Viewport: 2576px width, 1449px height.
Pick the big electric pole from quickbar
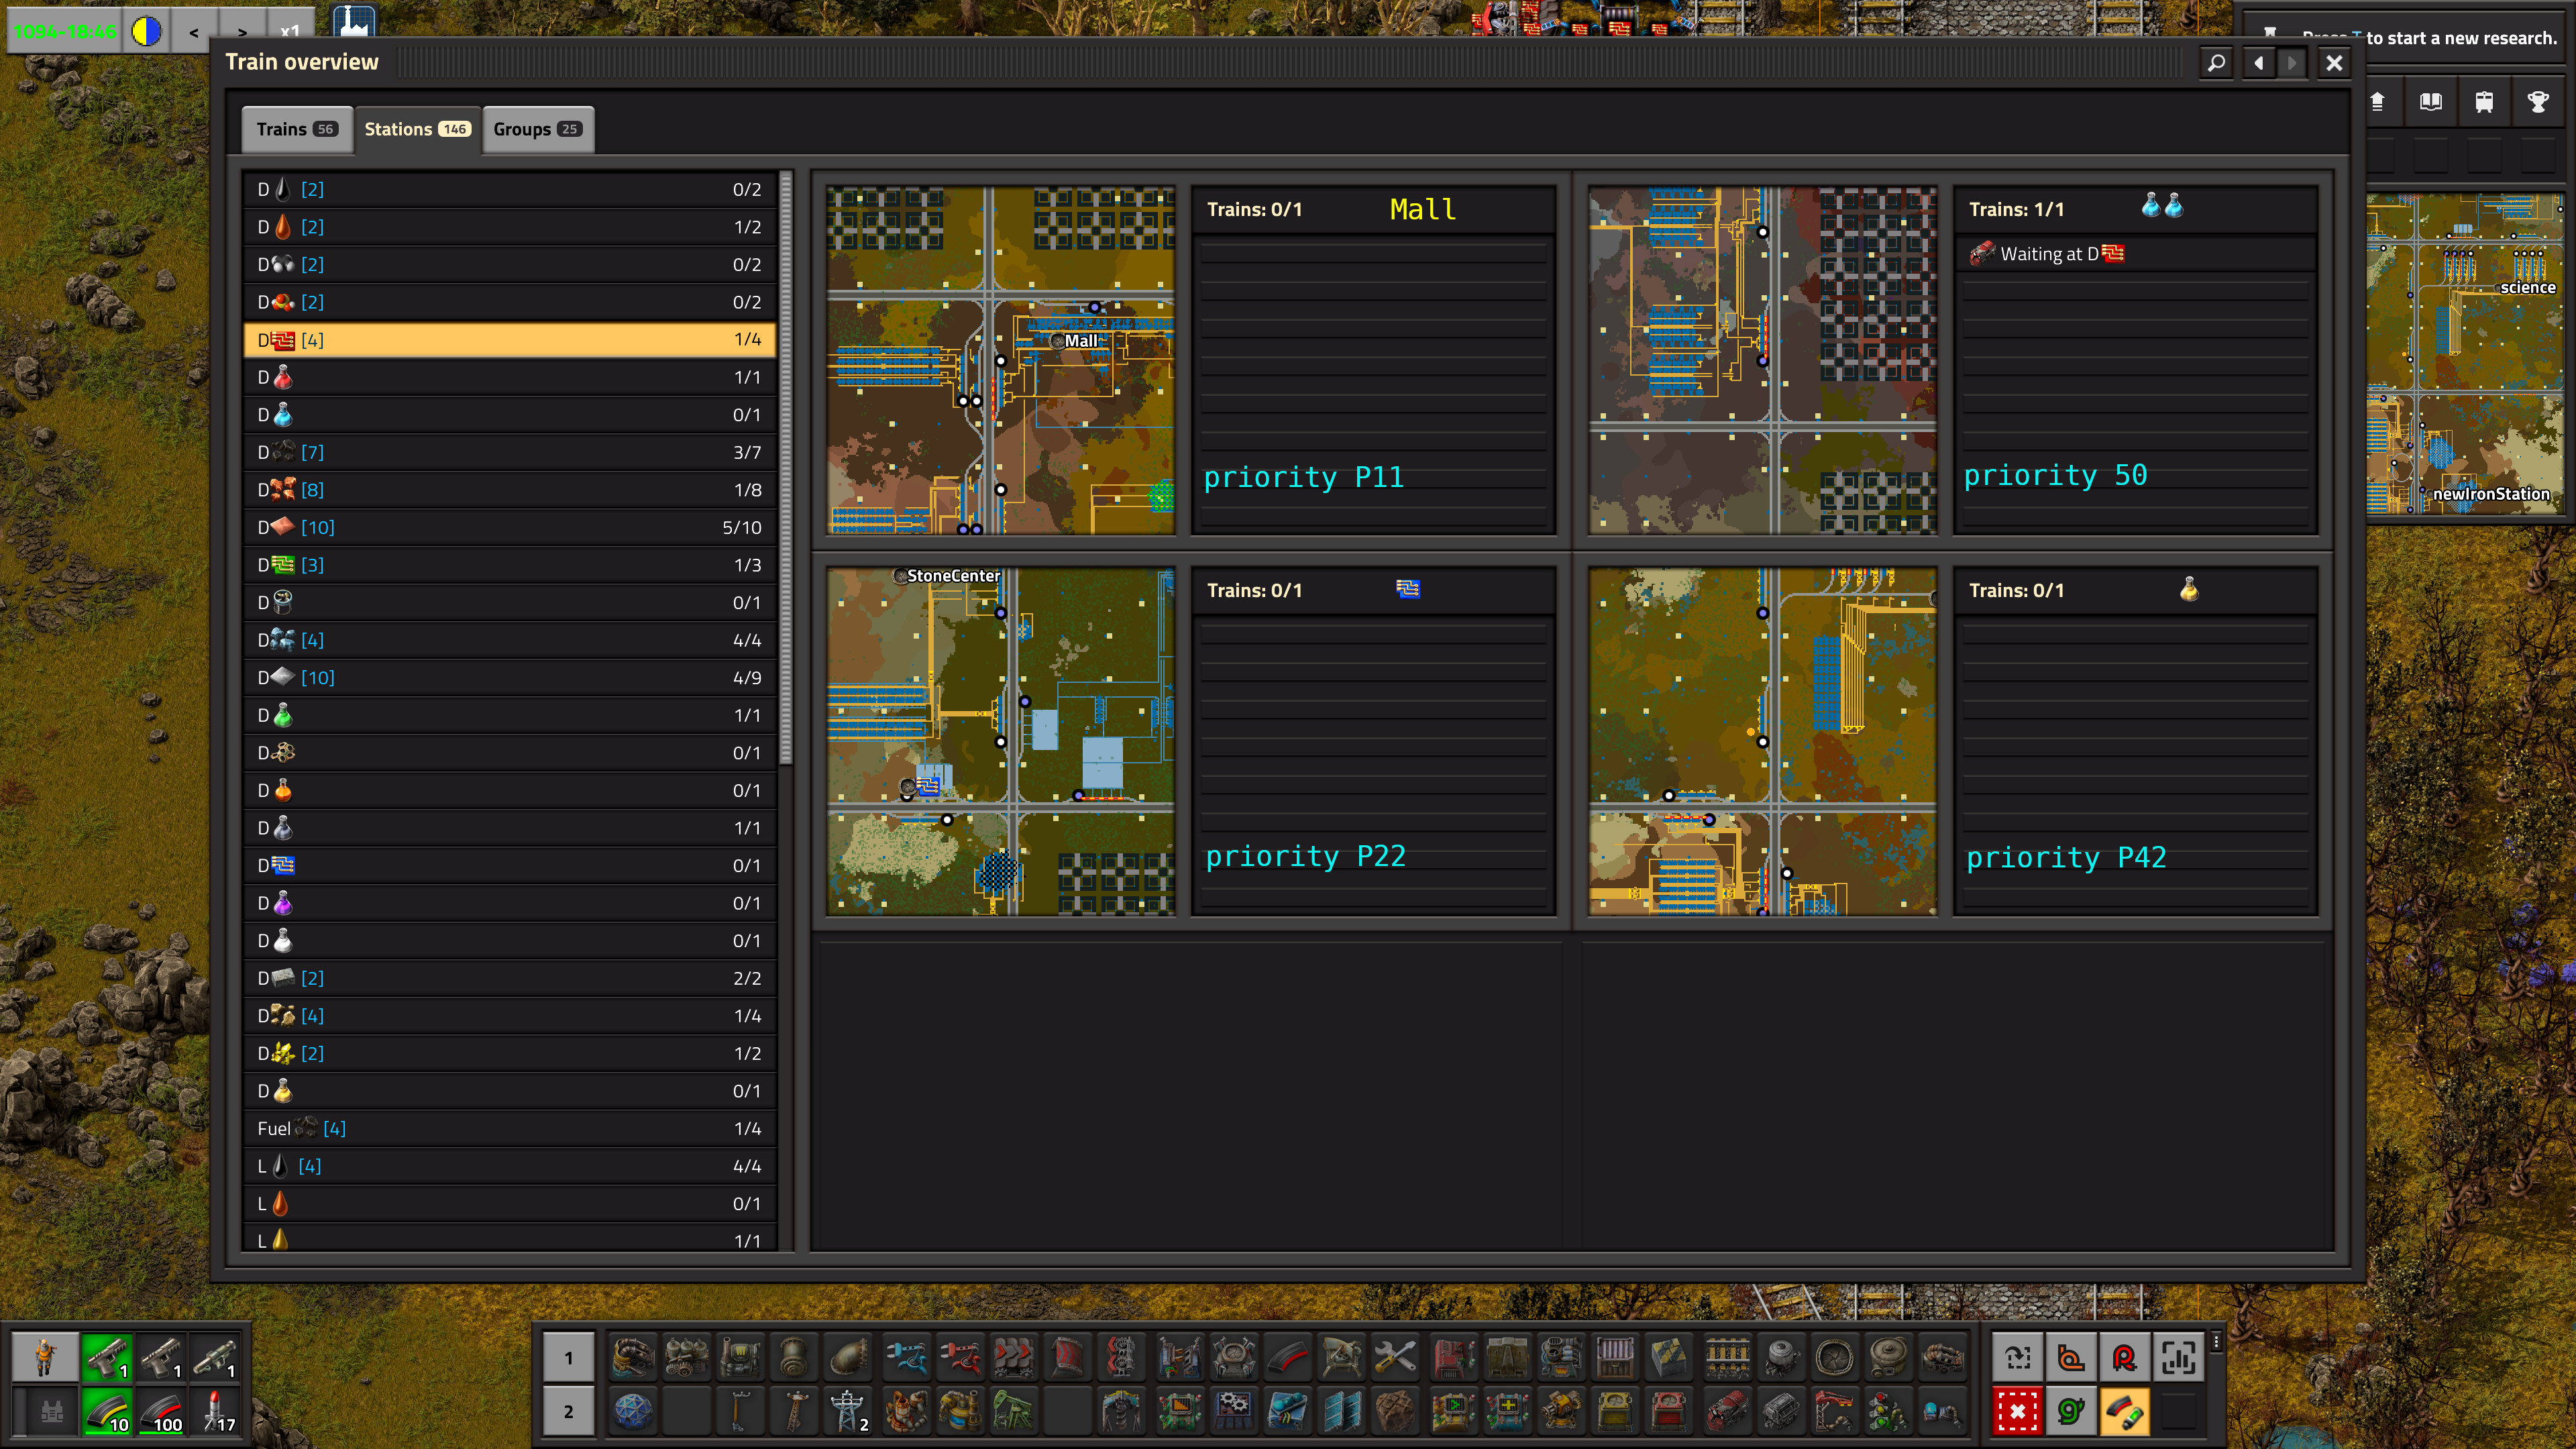(x=848, y=1411)
